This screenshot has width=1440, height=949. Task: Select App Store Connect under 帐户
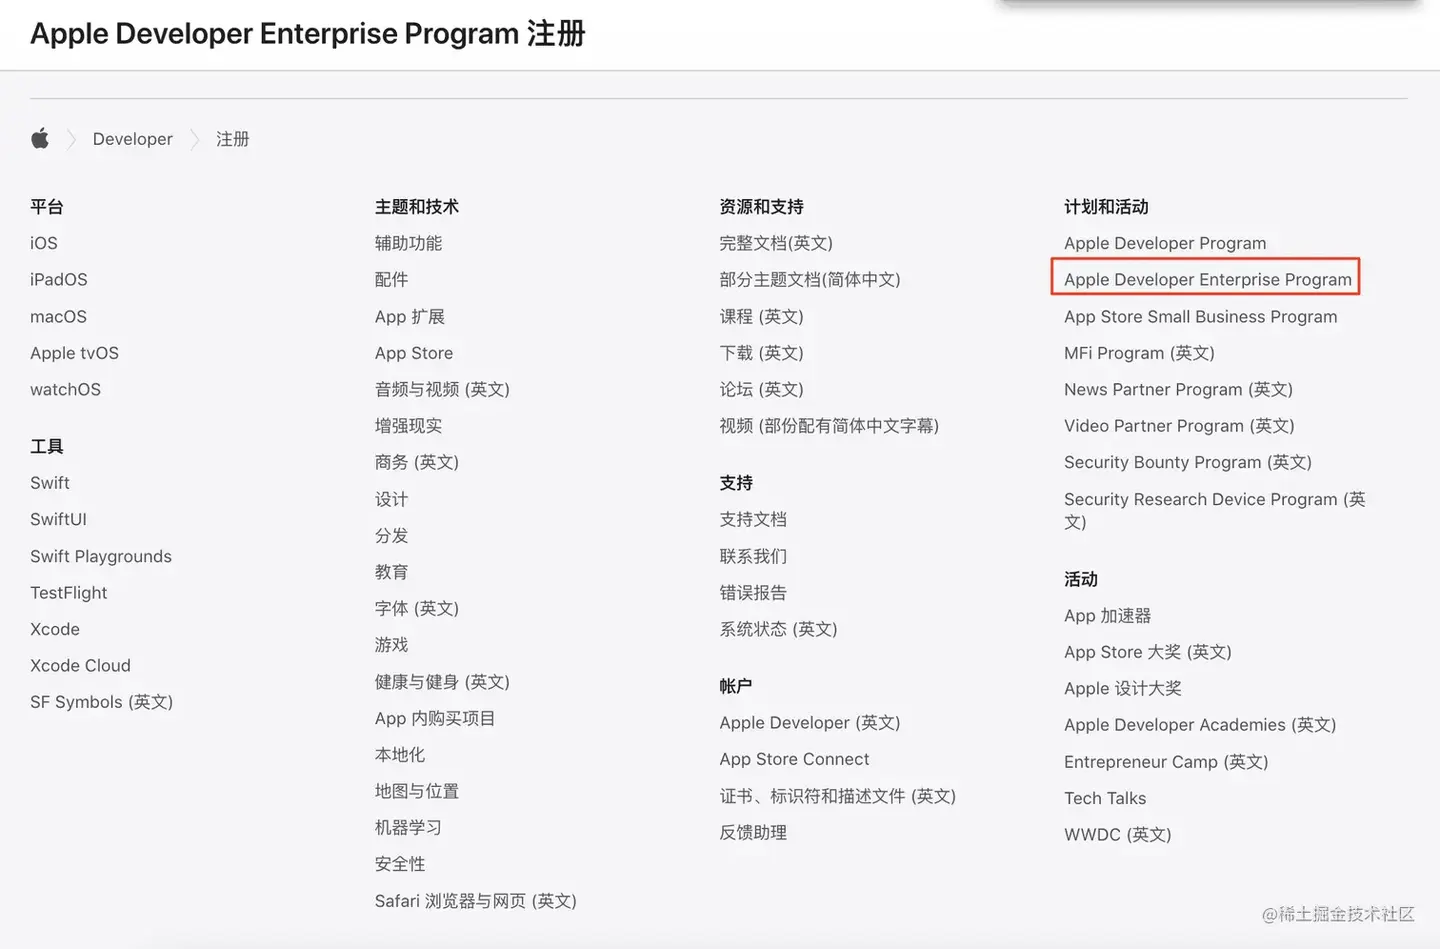(794, 759)
